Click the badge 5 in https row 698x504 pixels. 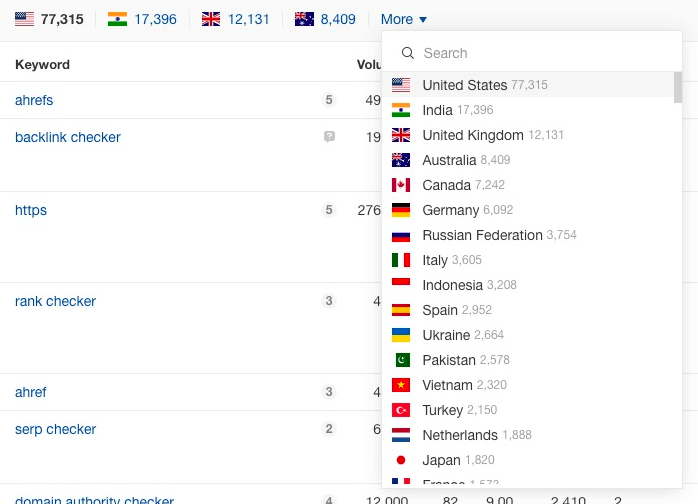tap(329, 210)
